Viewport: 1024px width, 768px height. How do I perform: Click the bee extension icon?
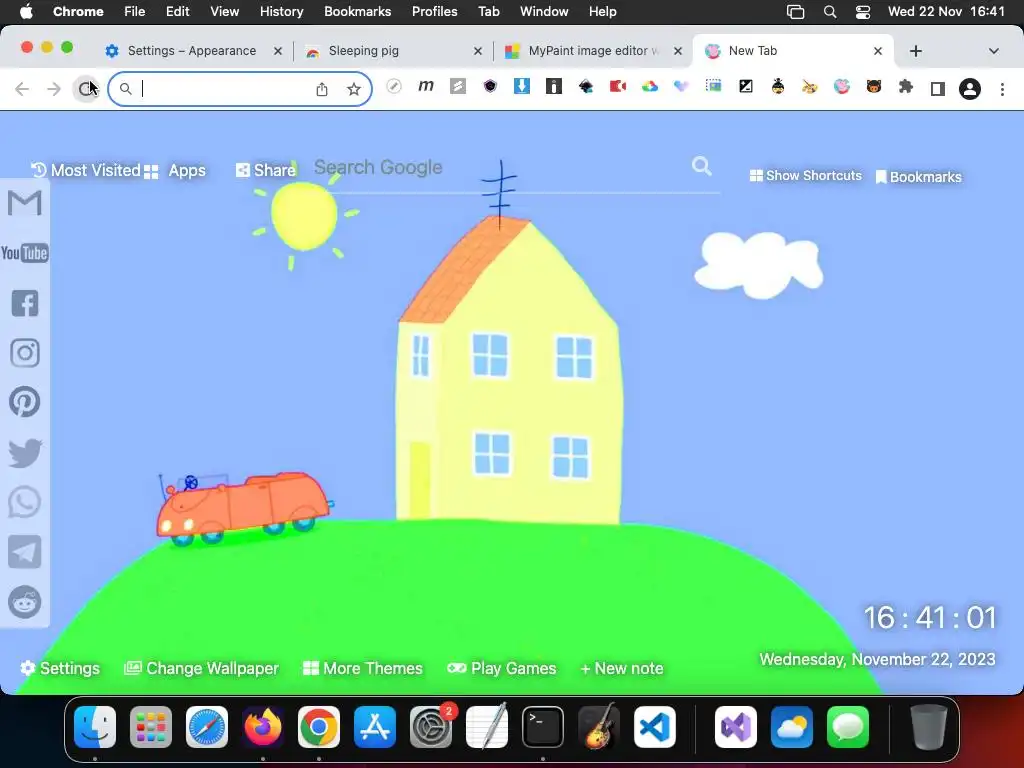click(x=778, y=86)
